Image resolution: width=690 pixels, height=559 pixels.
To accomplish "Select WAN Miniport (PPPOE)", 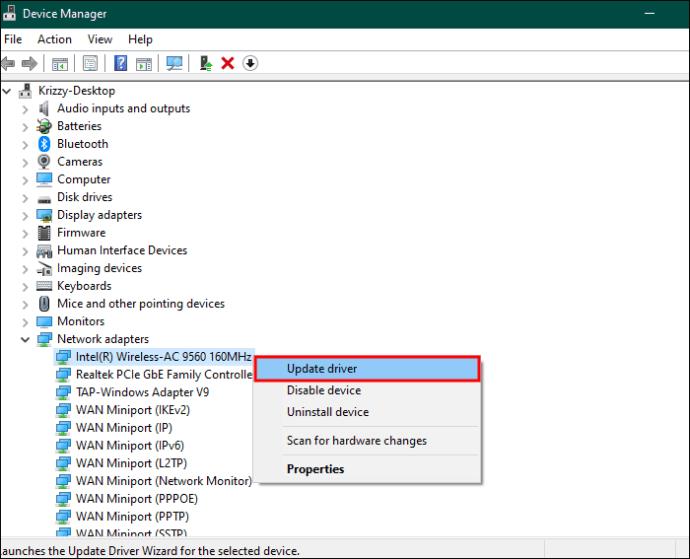I will pyautogui.click(x=137, y=499).
